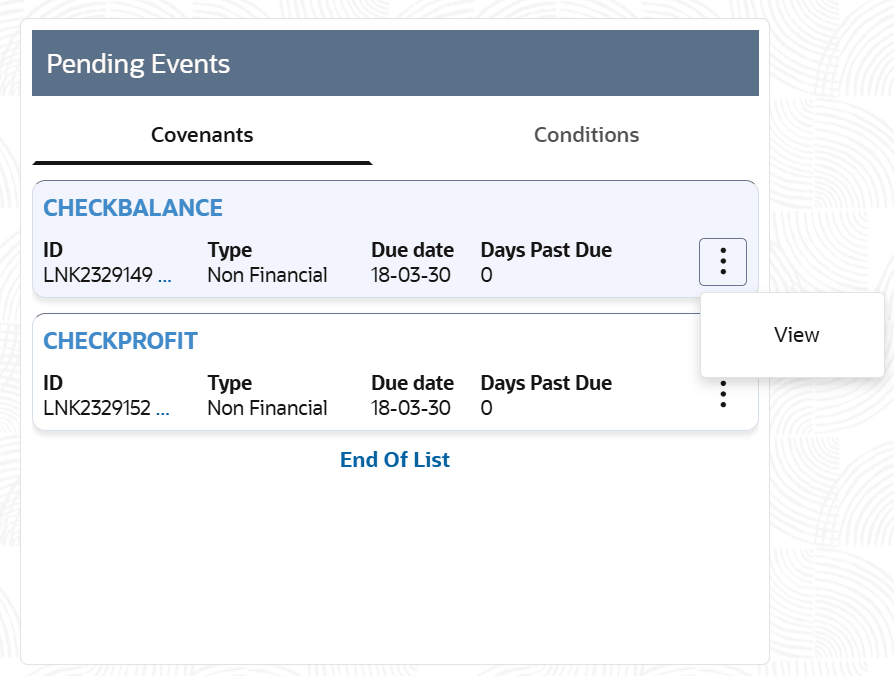Expand truncated ID LNK2329149 ellipsis
The image size is (894, 676).
(x=164, y=276)
